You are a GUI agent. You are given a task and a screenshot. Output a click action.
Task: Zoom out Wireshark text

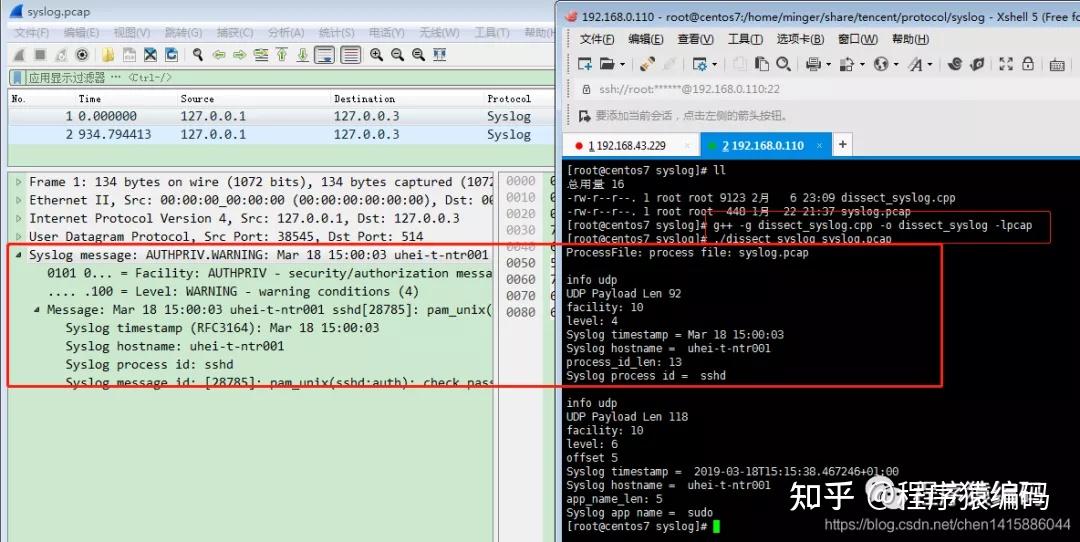coord(397,55)
